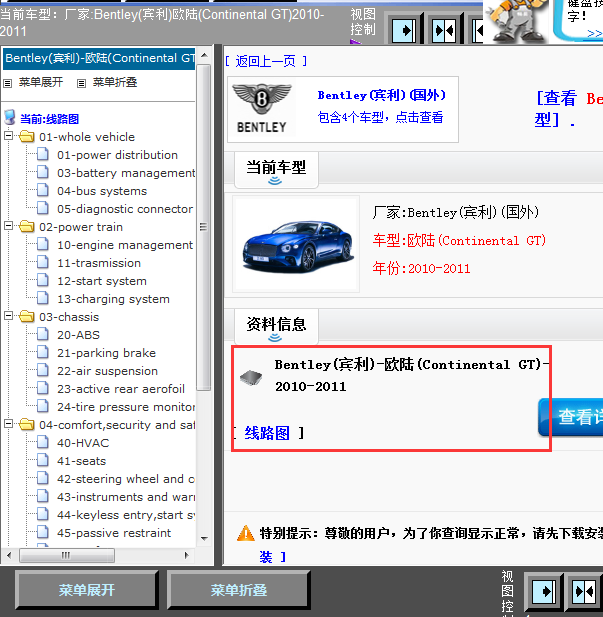Image resolution: width=603 pixels, height=617 pixels.
Task: Click 13-charging system page icon
Action: (x=43, y=298)
